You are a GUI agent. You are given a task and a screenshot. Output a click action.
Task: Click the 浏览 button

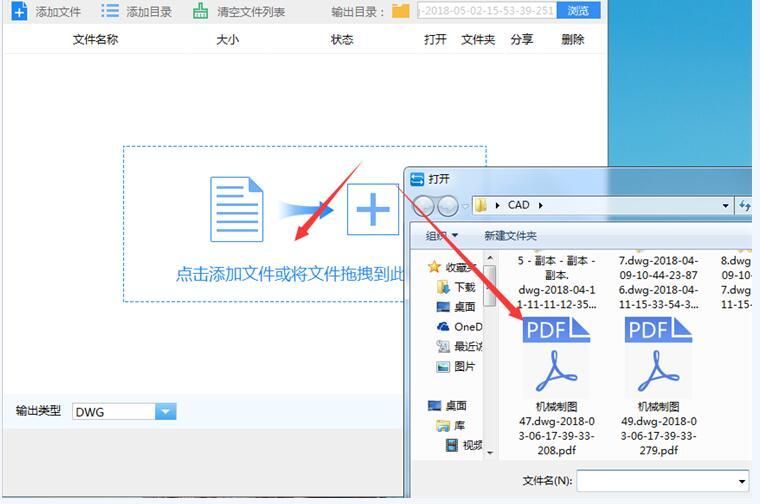[578, 11]
